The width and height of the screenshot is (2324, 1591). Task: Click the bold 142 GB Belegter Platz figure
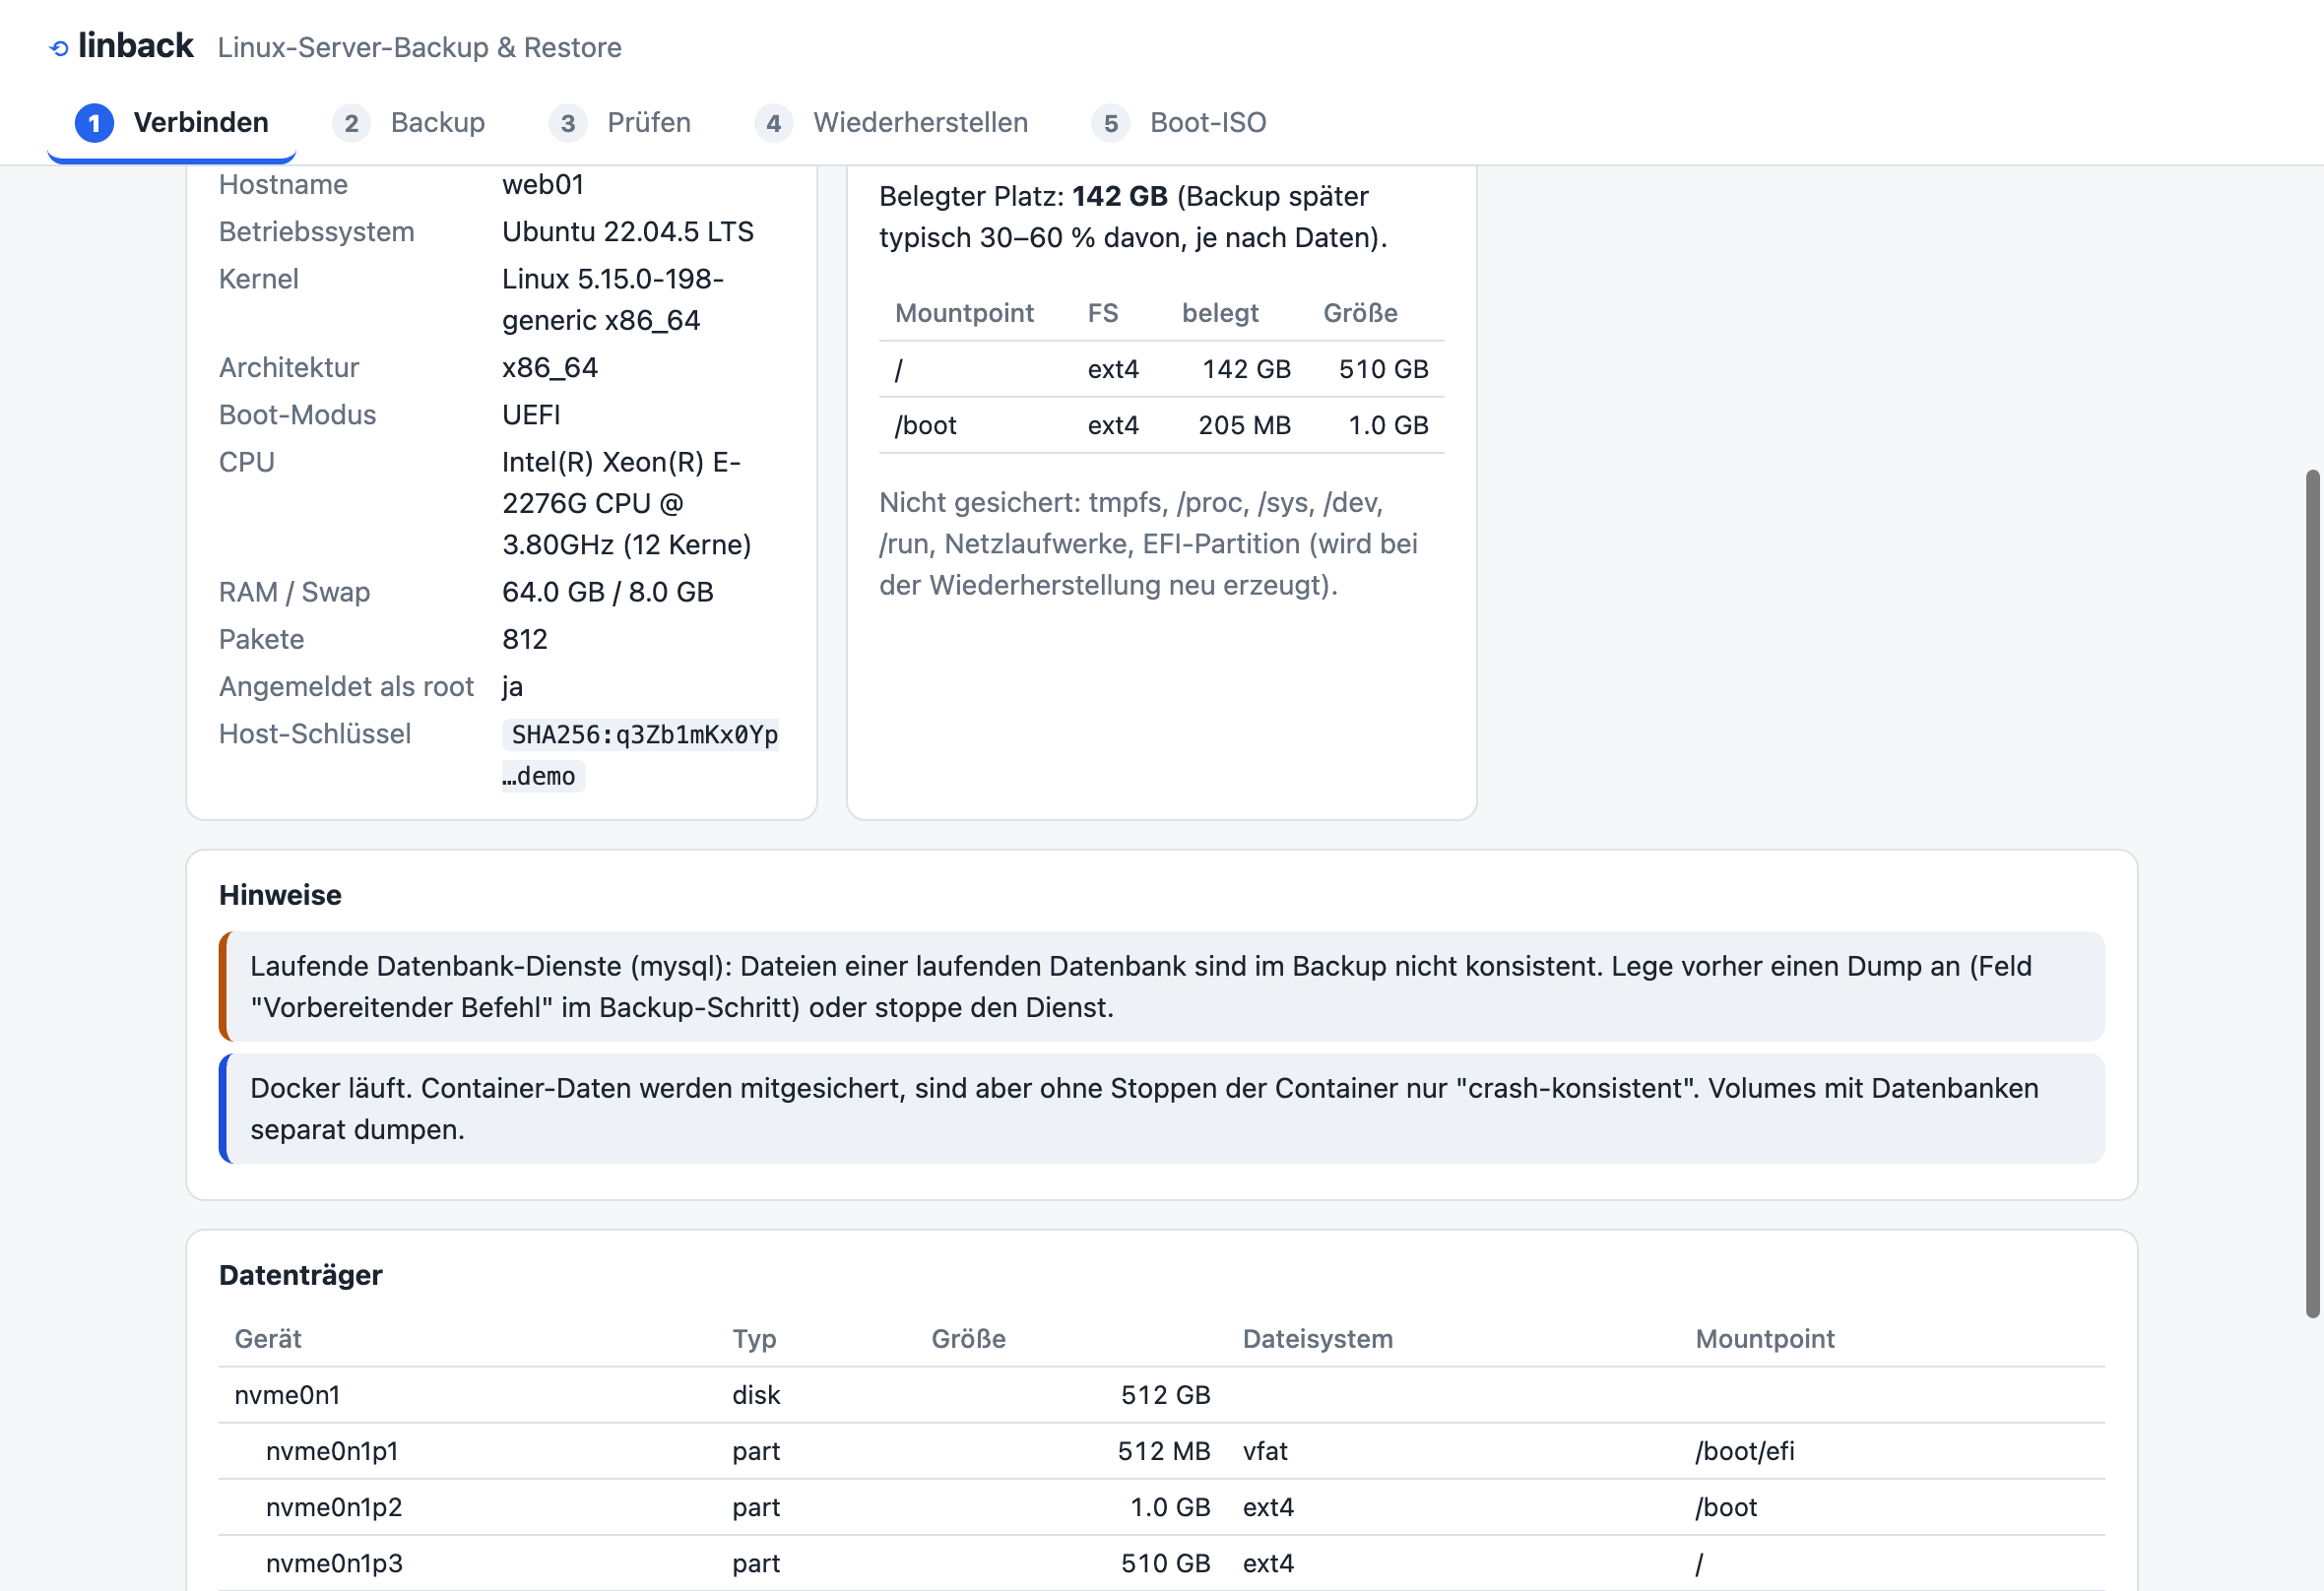point(1120,196)
